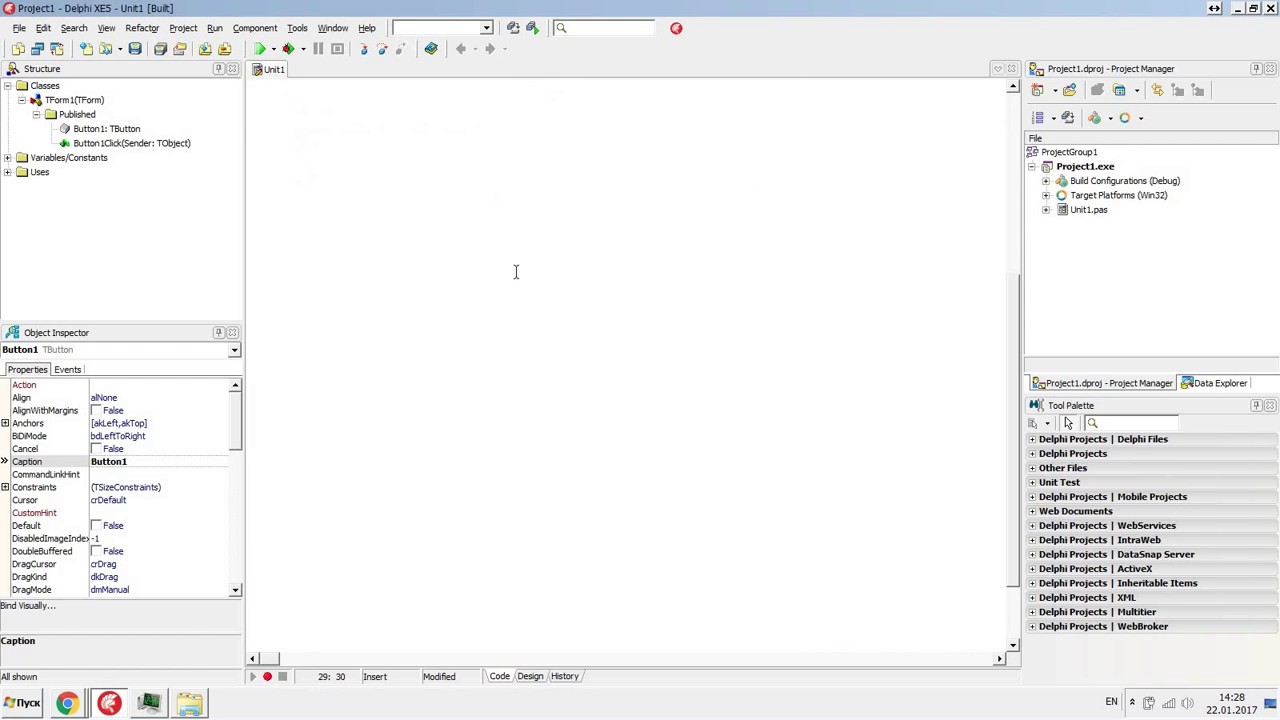Pin the Structure panel

(x=218, y=69)
